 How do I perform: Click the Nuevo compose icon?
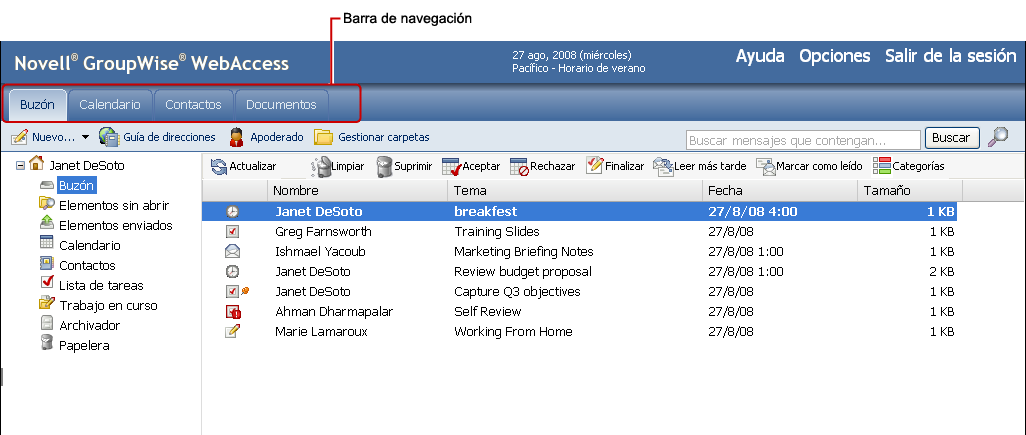(x=20, y=137)
